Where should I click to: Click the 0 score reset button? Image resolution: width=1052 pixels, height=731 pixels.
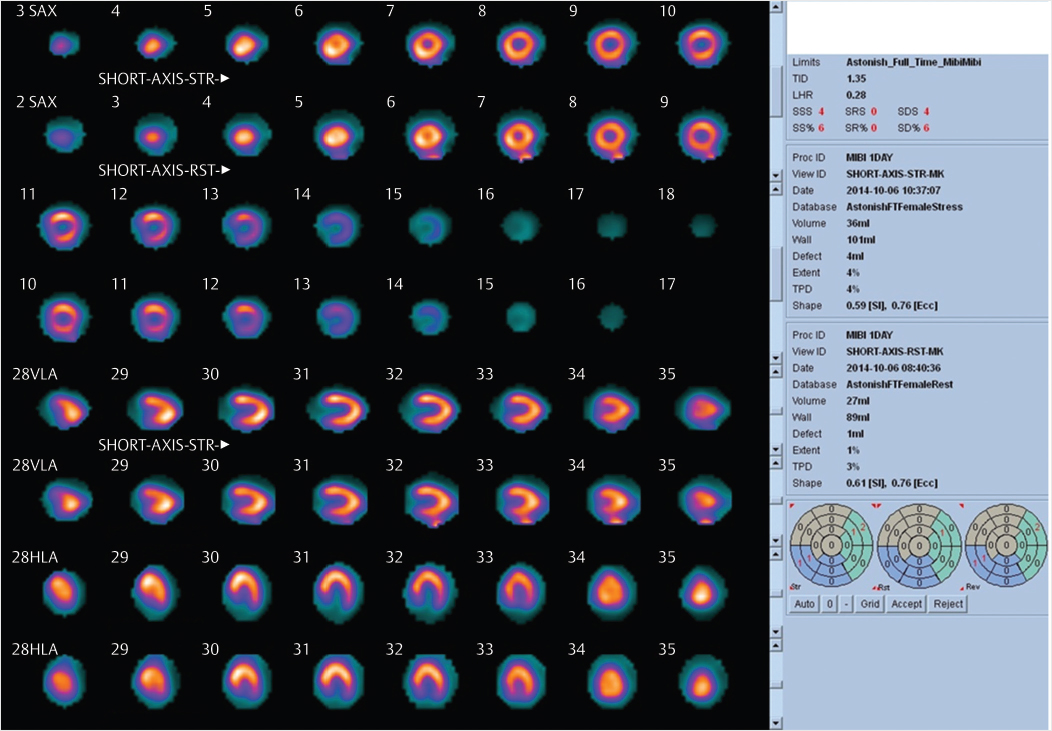[x=829, y=604]
